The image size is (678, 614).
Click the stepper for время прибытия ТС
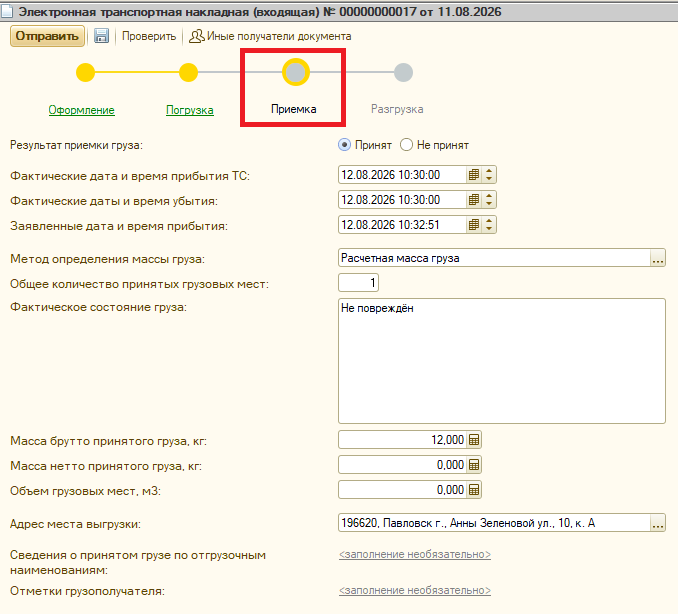click(x=489, y=175)
